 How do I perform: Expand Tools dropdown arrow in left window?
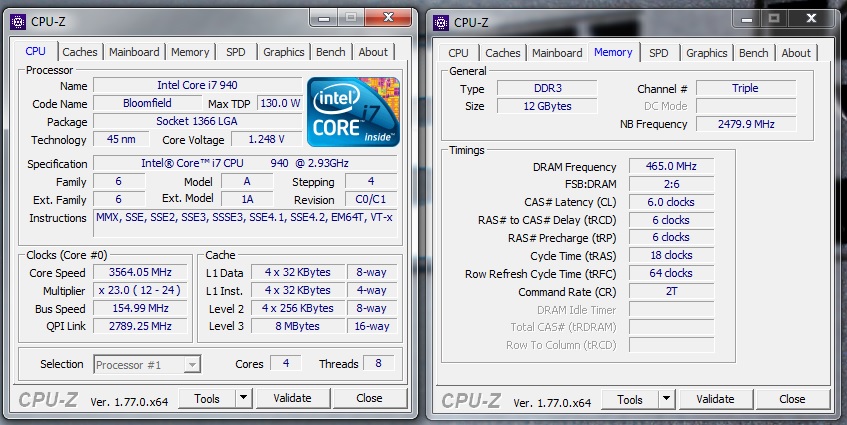point(244,399)
